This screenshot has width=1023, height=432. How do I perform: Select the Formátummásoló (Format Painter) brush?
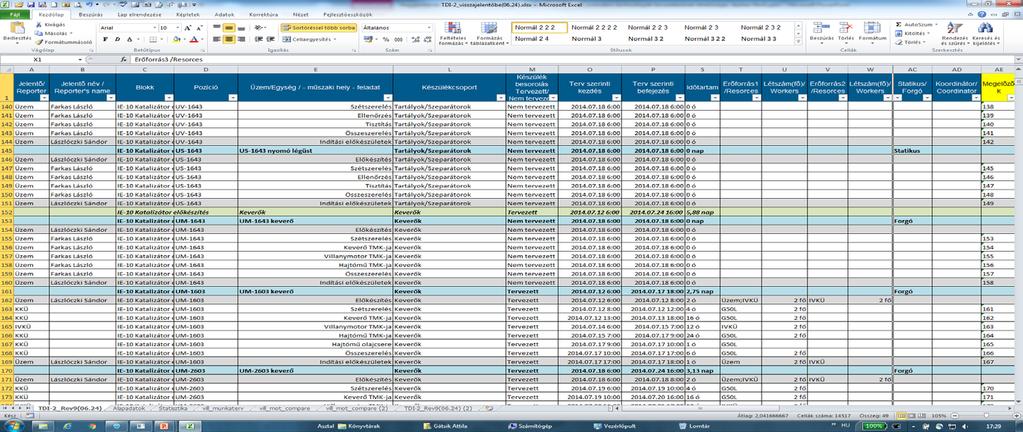coord(38,41)
